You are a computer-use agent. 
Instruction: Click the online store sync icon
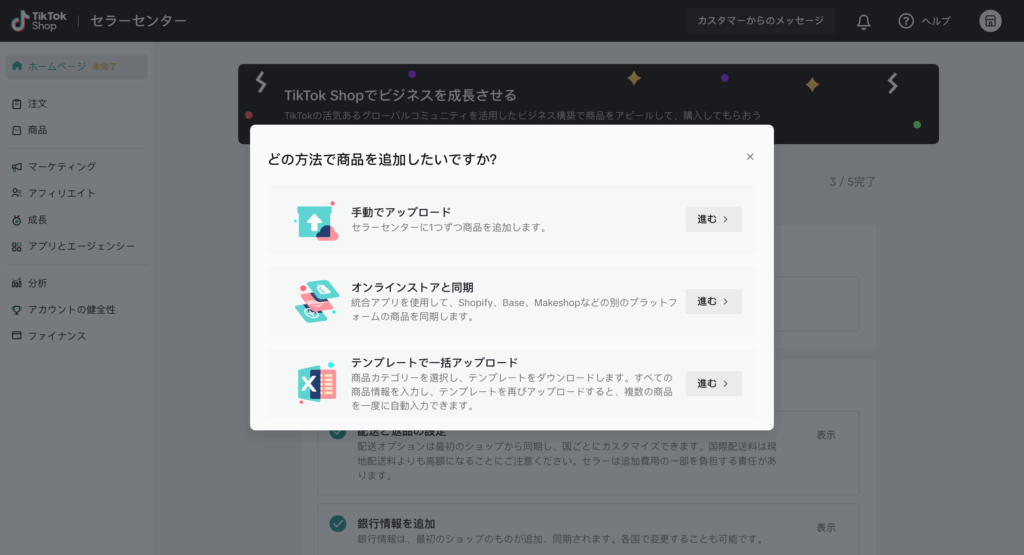316,301
